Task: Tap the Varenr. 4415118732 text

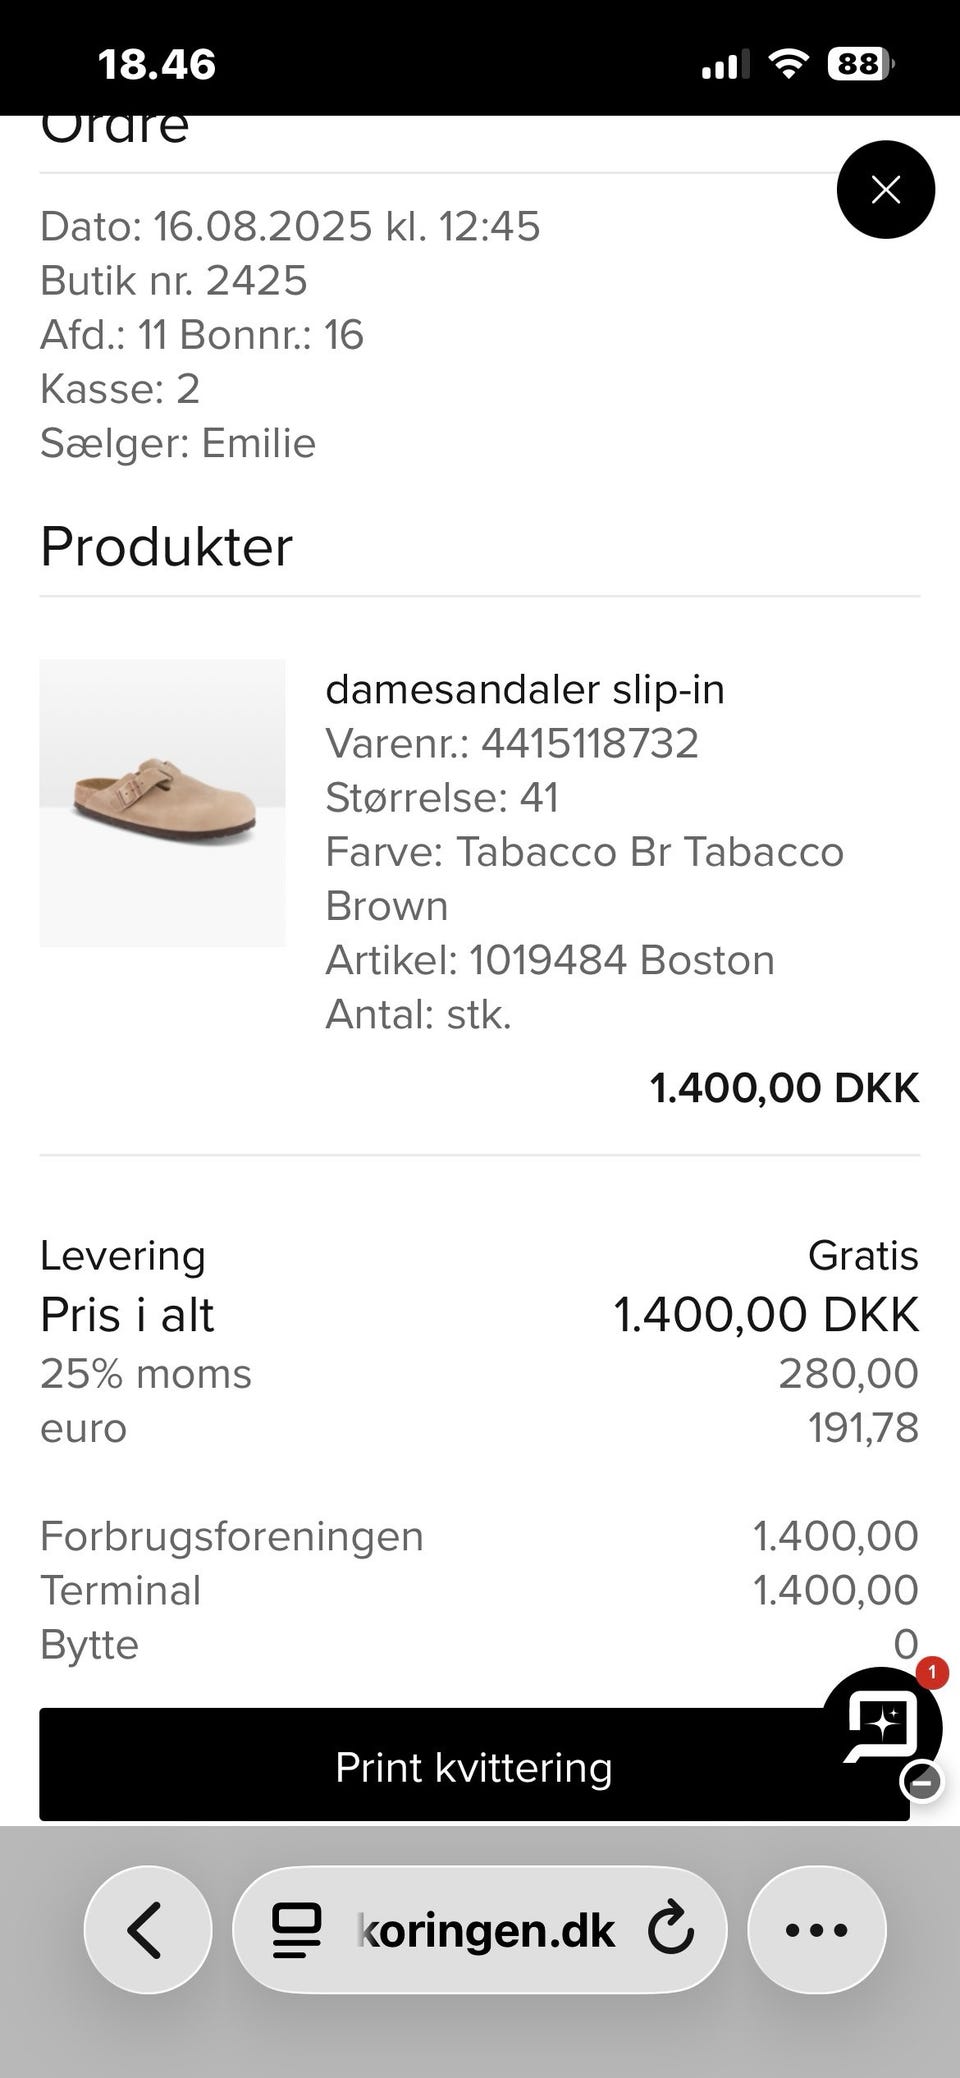Action: point(512,743)
